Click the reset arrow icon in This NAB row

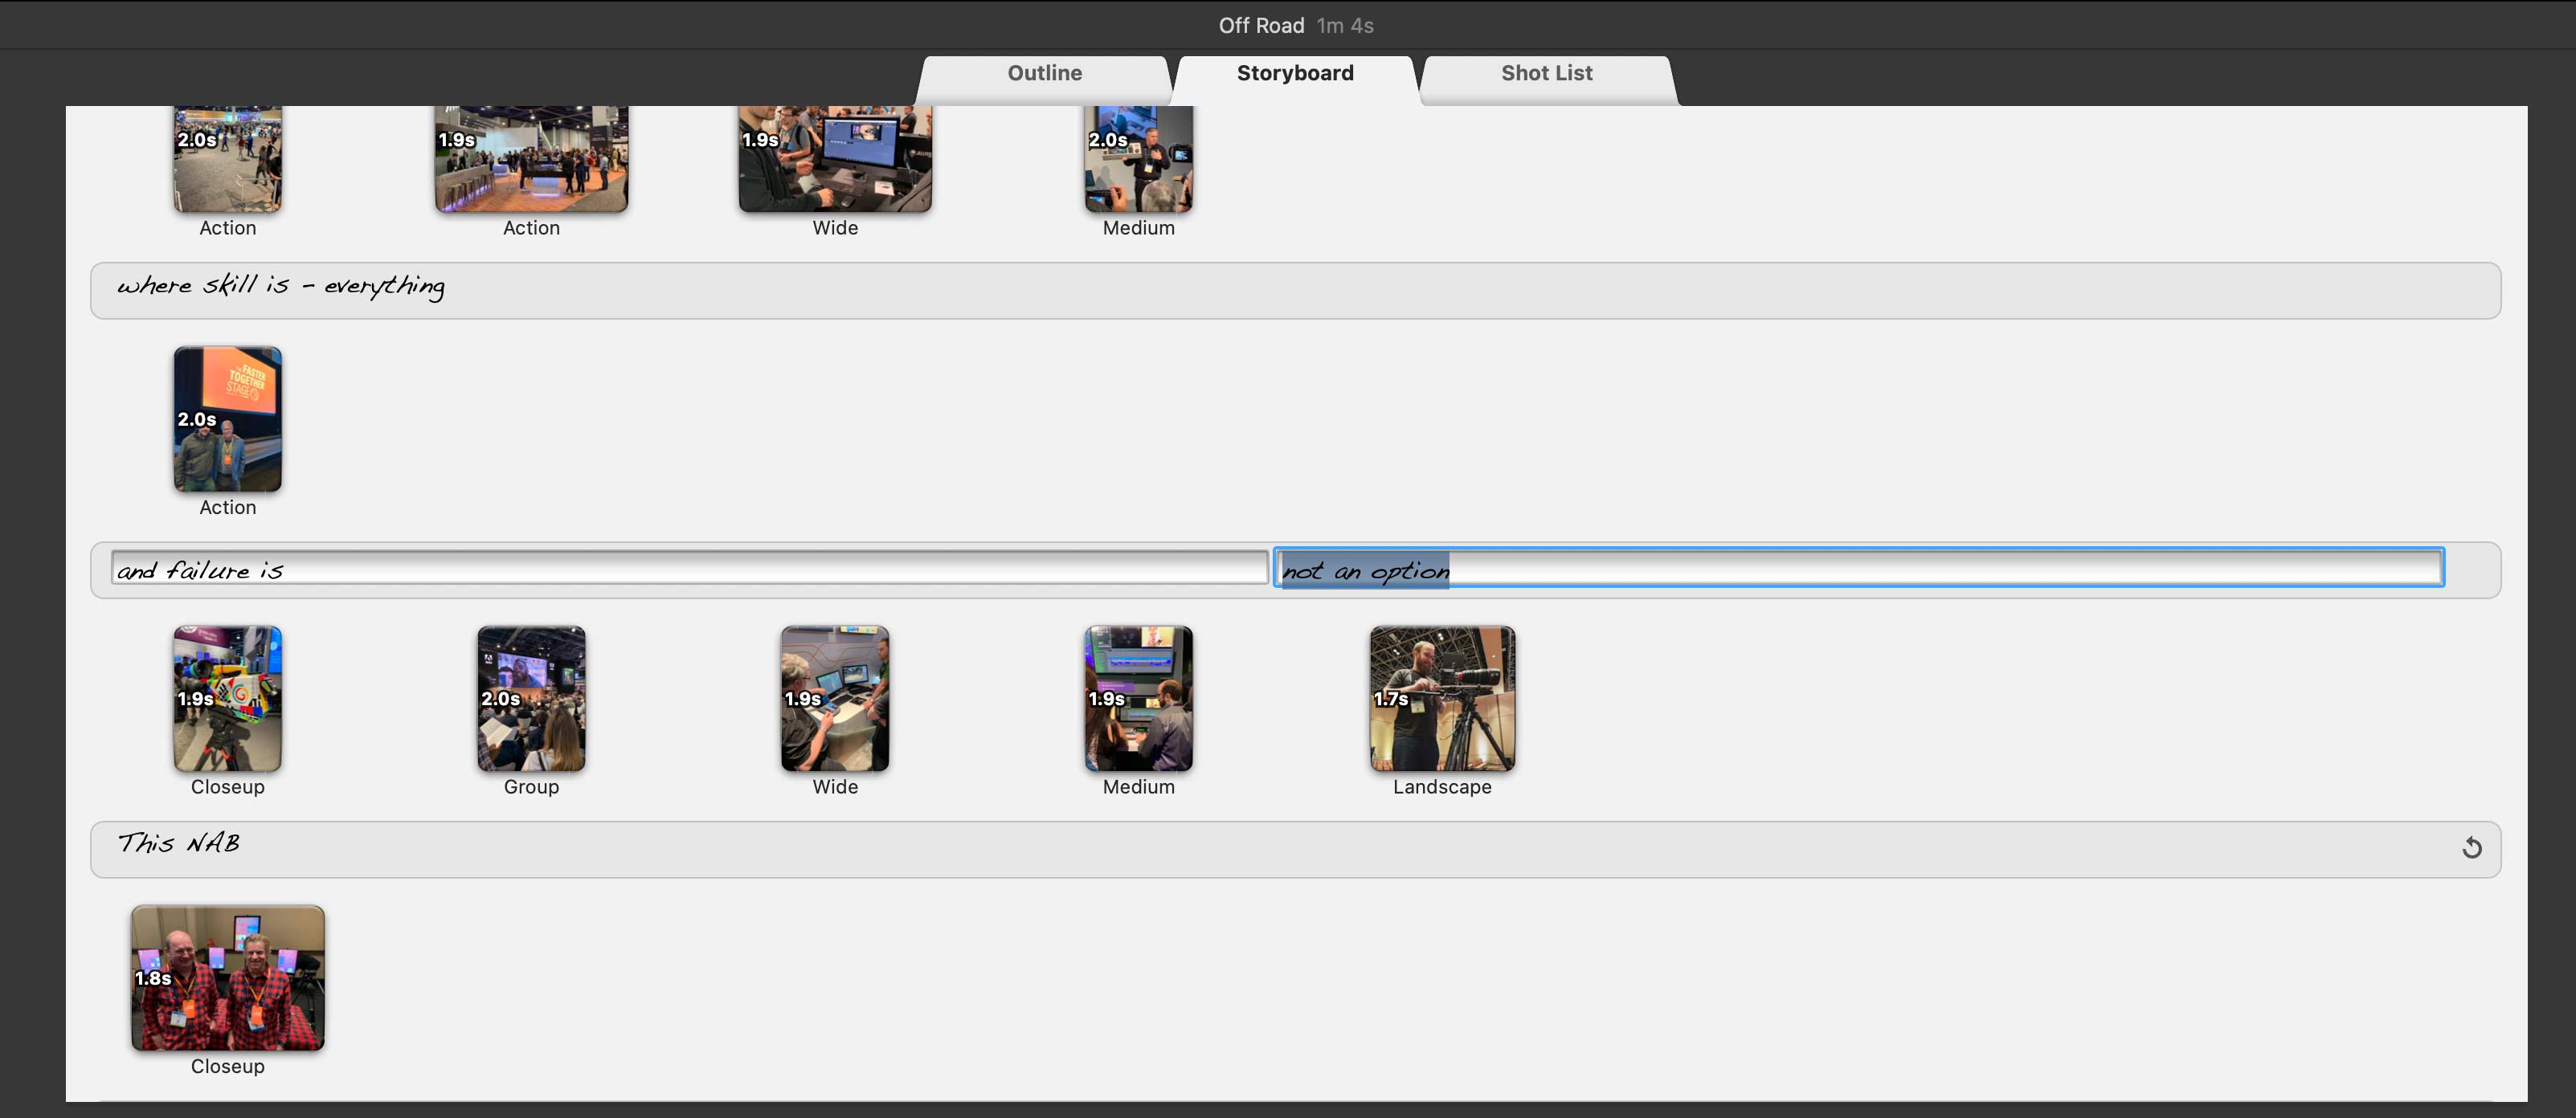(2471, 848)
